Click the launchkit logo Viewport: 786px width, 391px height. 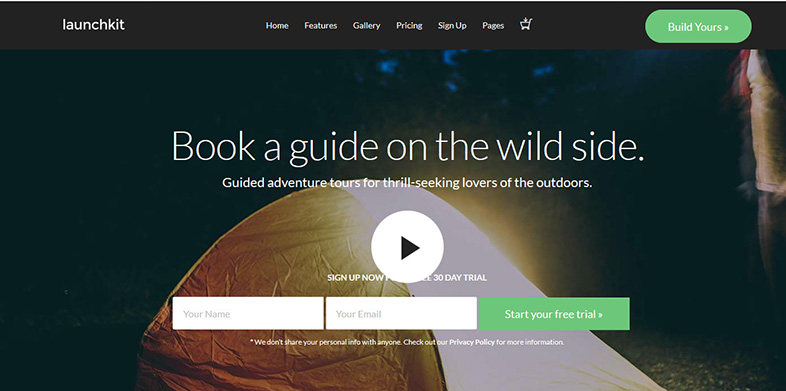[93, 25]
